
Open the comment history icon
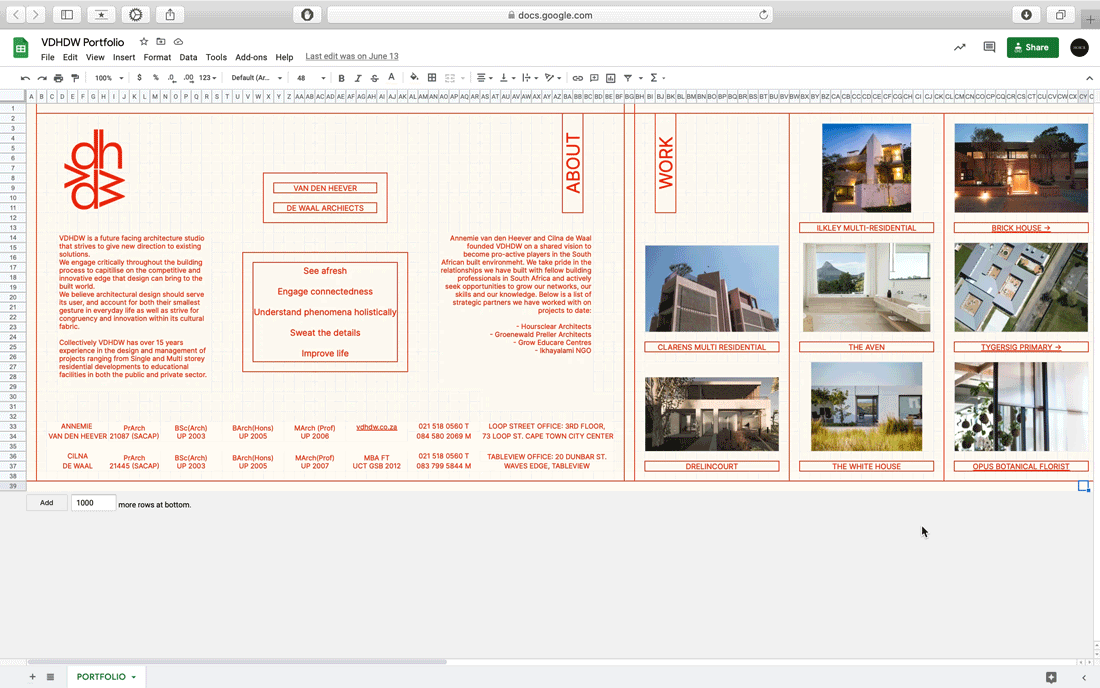[989, 47]
